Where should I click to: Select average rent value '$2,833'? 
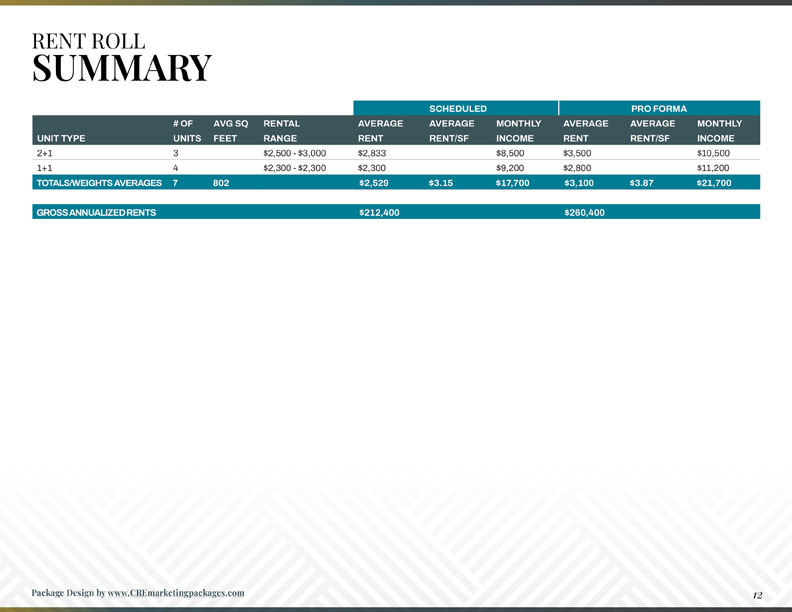click(x=372, y=153)
